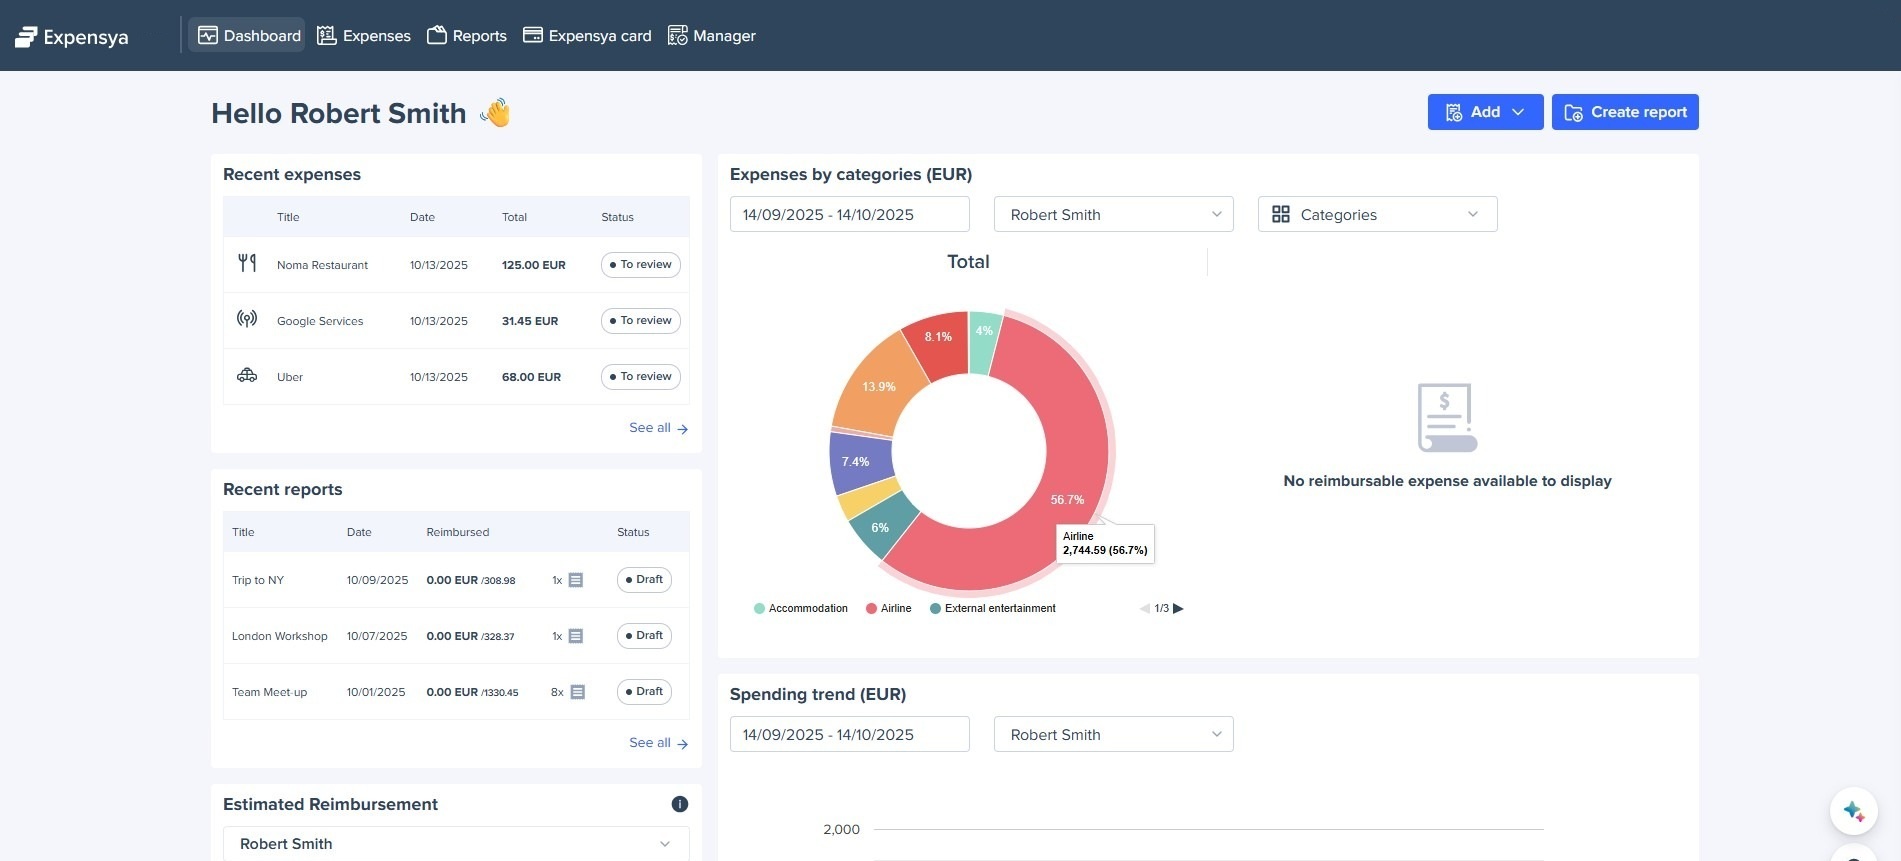1901x861 pixels.
Task: Click the see all arrow under recent reports
Action: [x=683, y=744]
